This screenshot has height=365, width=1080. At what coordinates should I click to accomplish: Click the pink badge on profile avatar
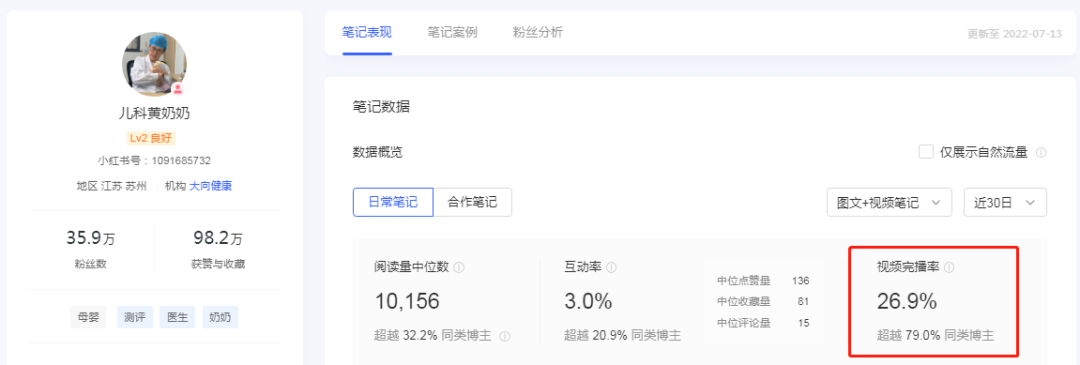[x=178, y=89]
